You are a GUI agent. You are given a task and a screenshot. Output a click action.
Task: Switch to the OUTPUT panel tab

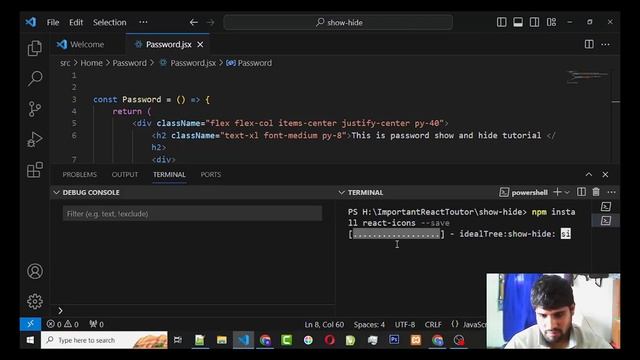125,174
